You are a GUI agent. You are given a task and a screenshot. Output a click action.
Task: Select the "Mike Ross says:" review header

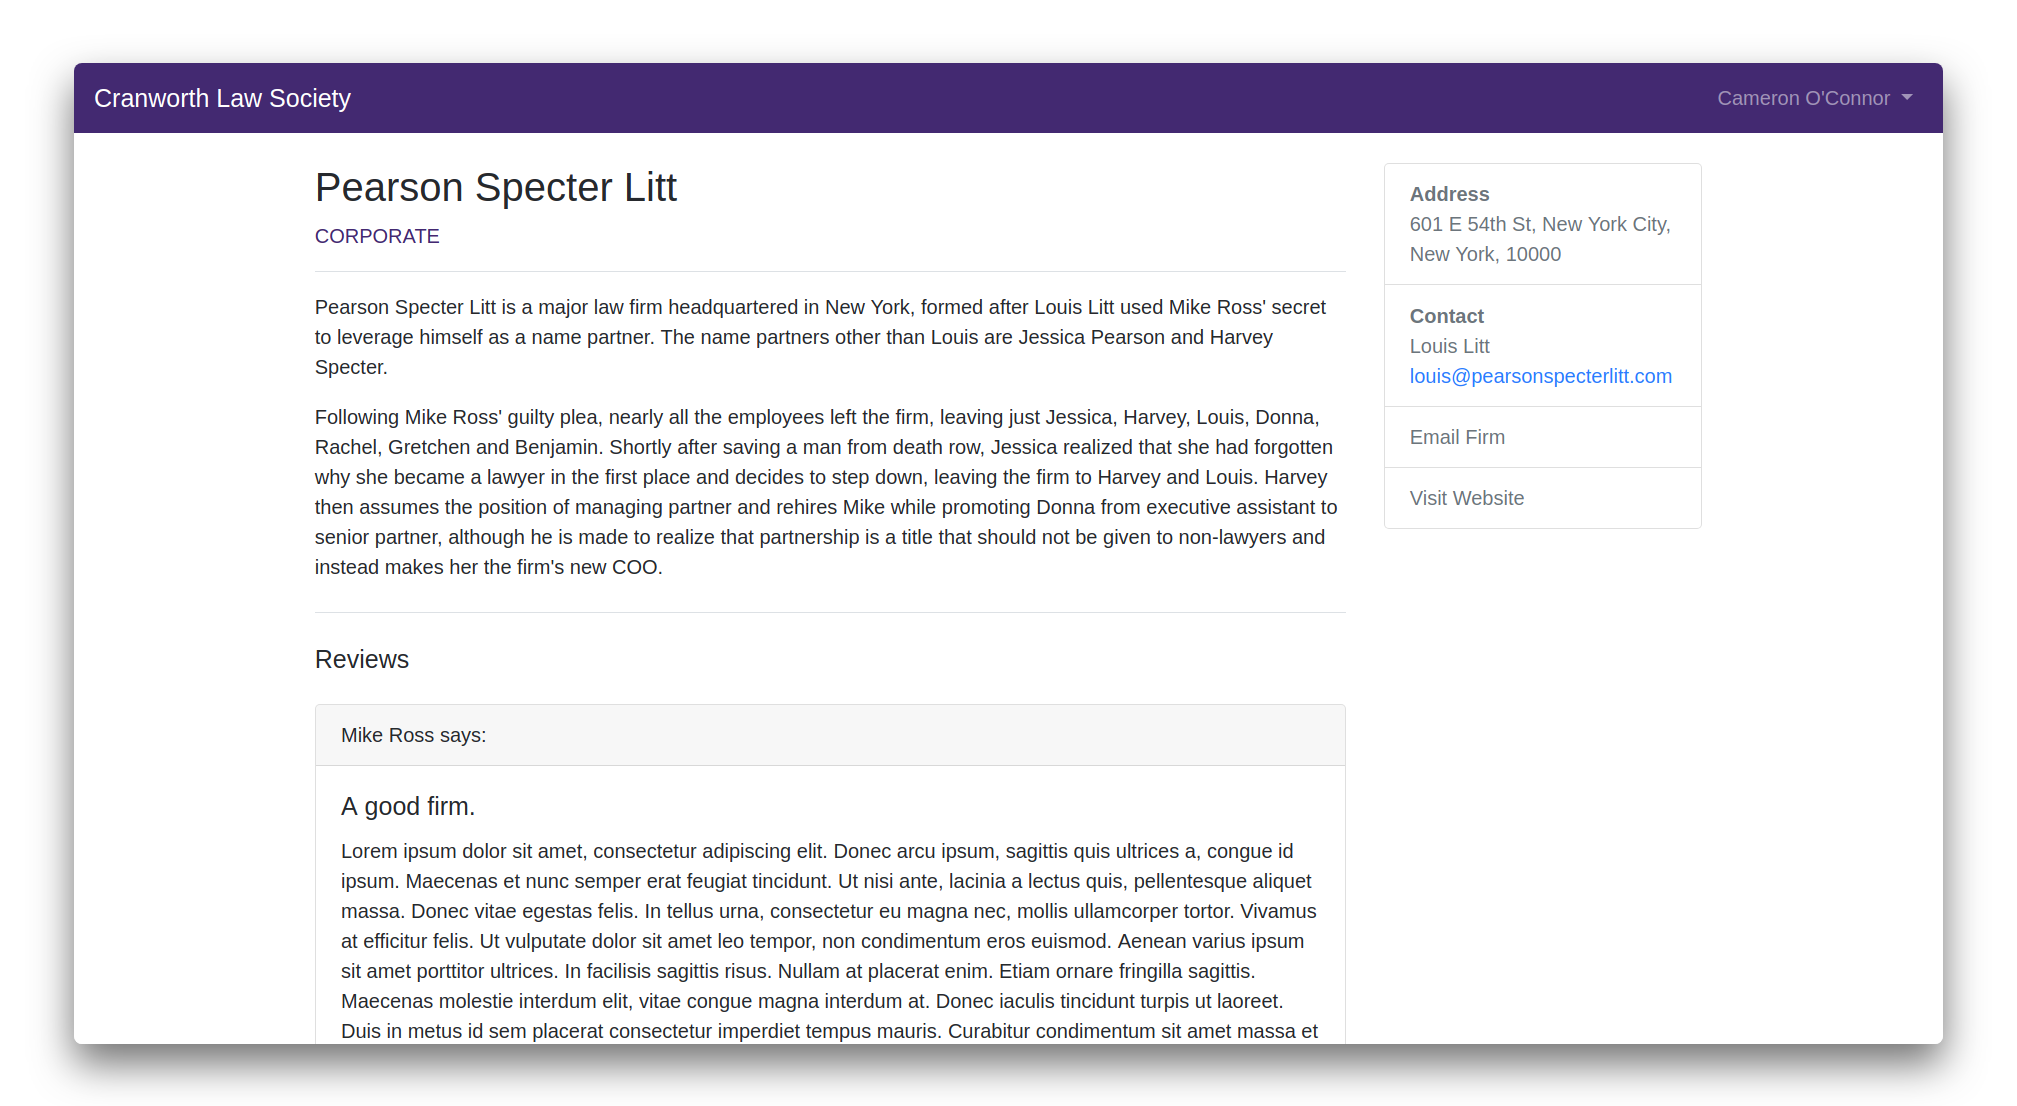pos(413,735)
